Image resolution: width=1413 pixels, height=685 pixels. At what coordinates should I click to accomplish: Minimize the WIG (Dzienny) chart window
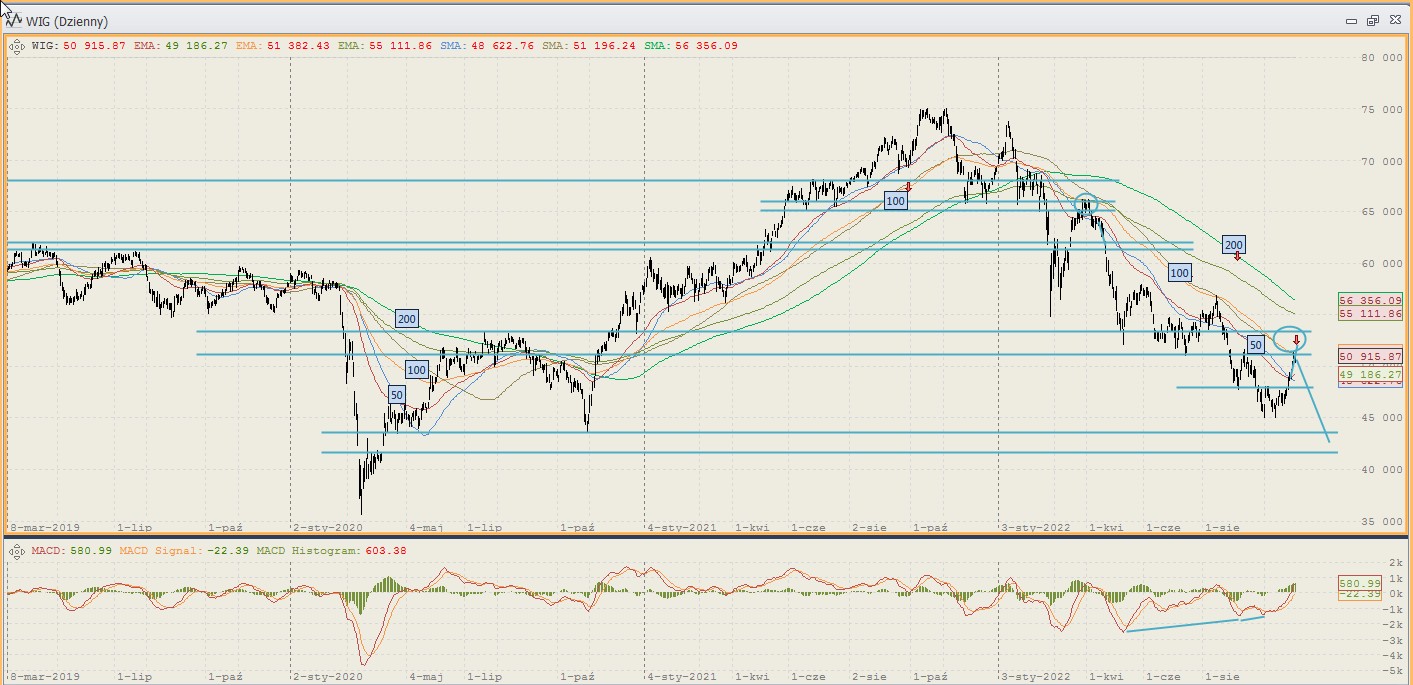(x=1351, y=20)
